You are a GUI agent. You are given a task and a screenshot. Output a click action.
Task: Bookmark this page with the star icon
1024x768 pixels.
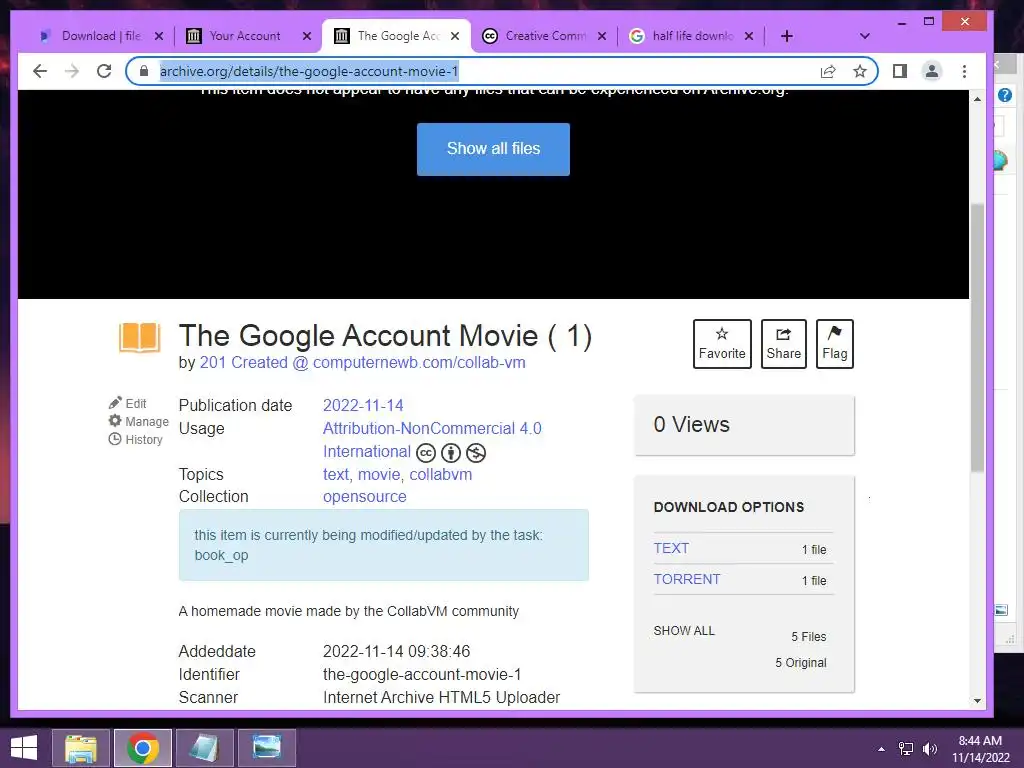(x=860, y=71)
